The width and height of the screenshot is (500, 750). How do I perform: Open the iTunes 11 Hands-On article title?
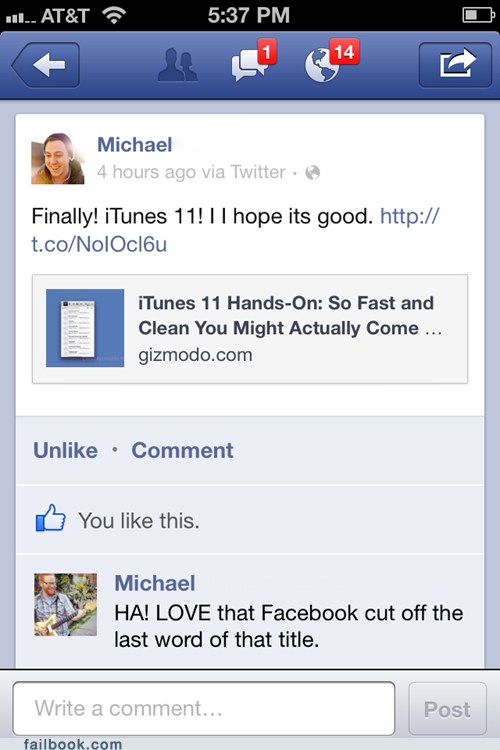point(289,316)
